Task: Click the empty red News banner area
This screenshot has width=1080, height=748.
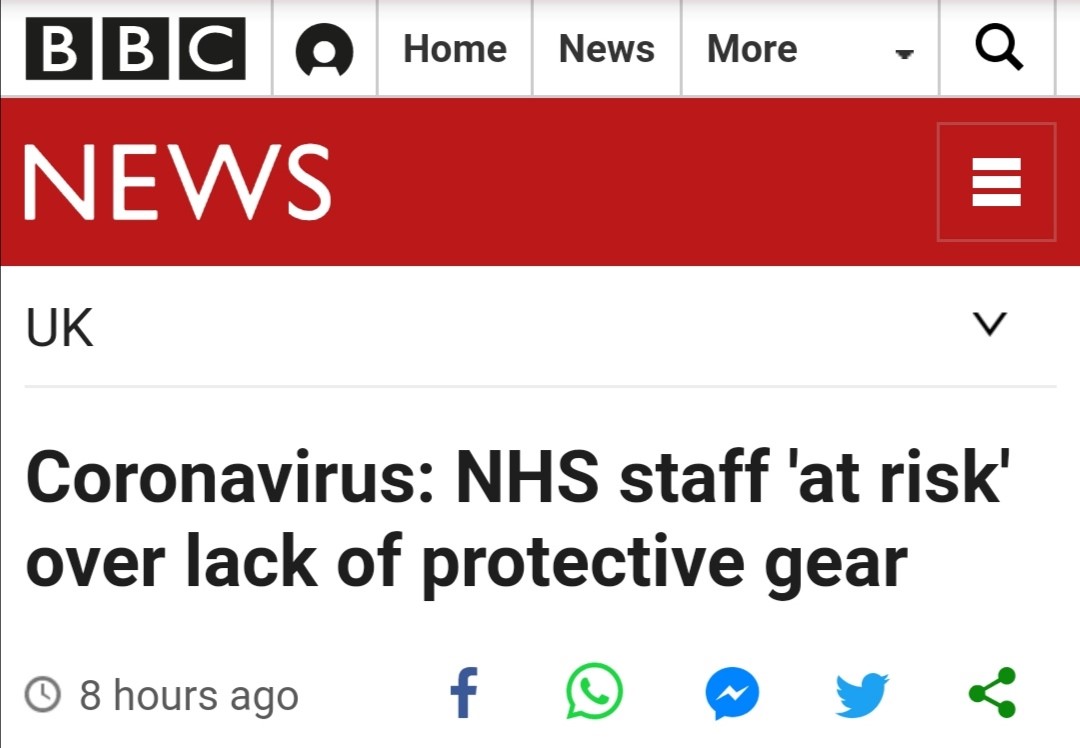Action: tap(630, 182)
